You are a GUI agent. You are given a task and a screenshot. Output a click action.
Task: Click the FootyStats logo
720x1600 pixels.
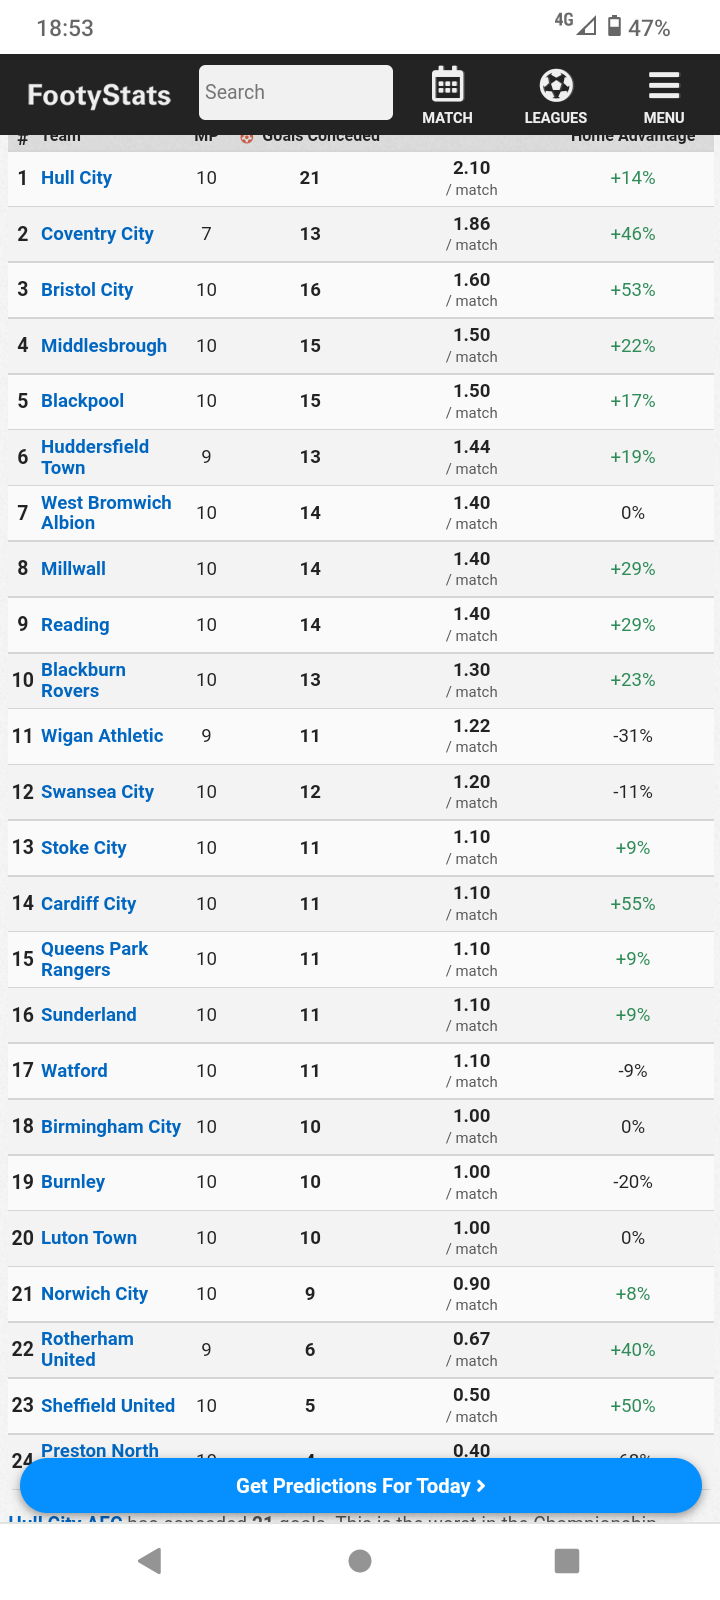pos(99,95)
